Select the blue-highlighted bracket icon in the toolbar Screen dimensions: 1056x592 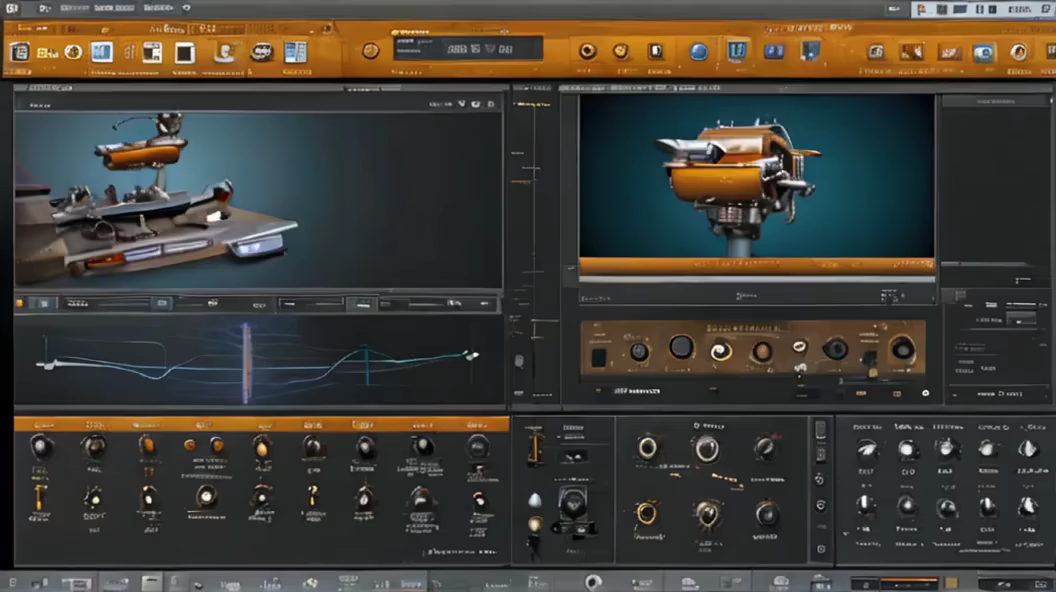(737, 51)
